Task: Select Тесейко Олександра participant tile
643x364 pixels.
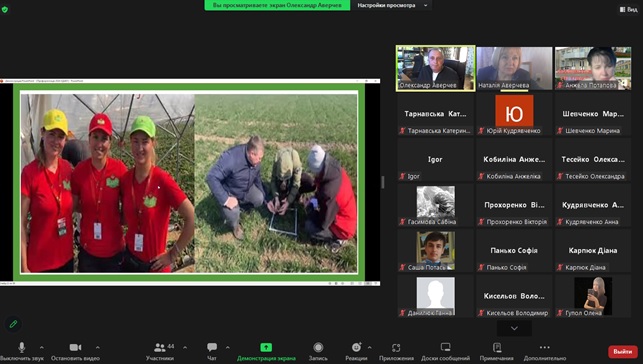Action: [x=593, y=160]
